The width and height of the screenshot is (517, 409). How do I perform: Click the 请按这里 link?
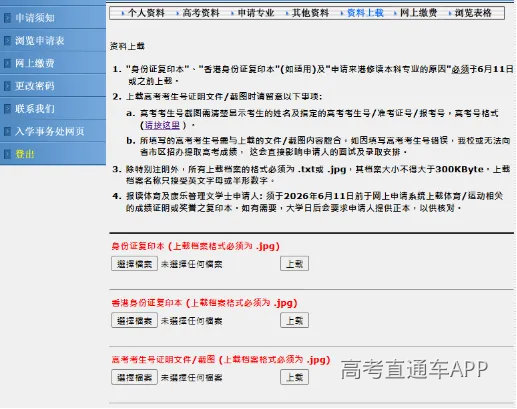pos(162,125)
